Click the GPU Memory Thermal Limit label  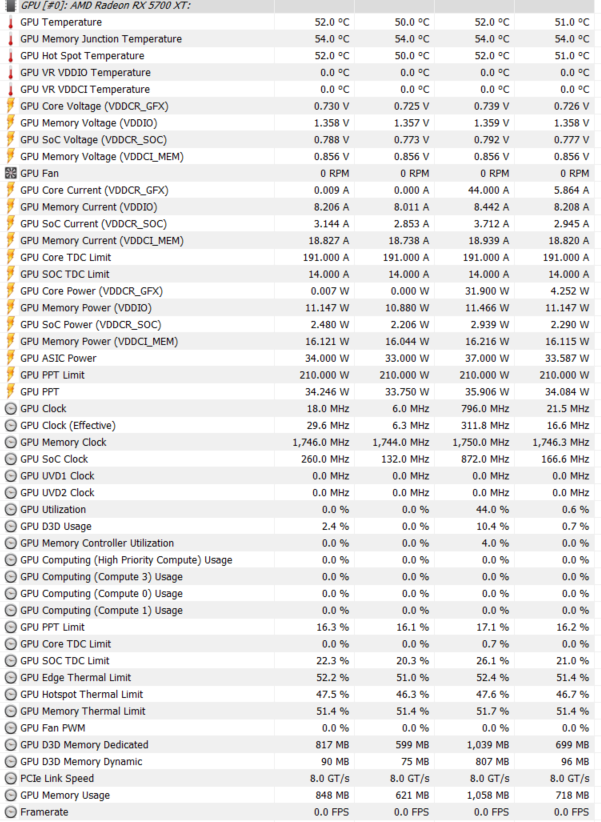click(83, 711)
